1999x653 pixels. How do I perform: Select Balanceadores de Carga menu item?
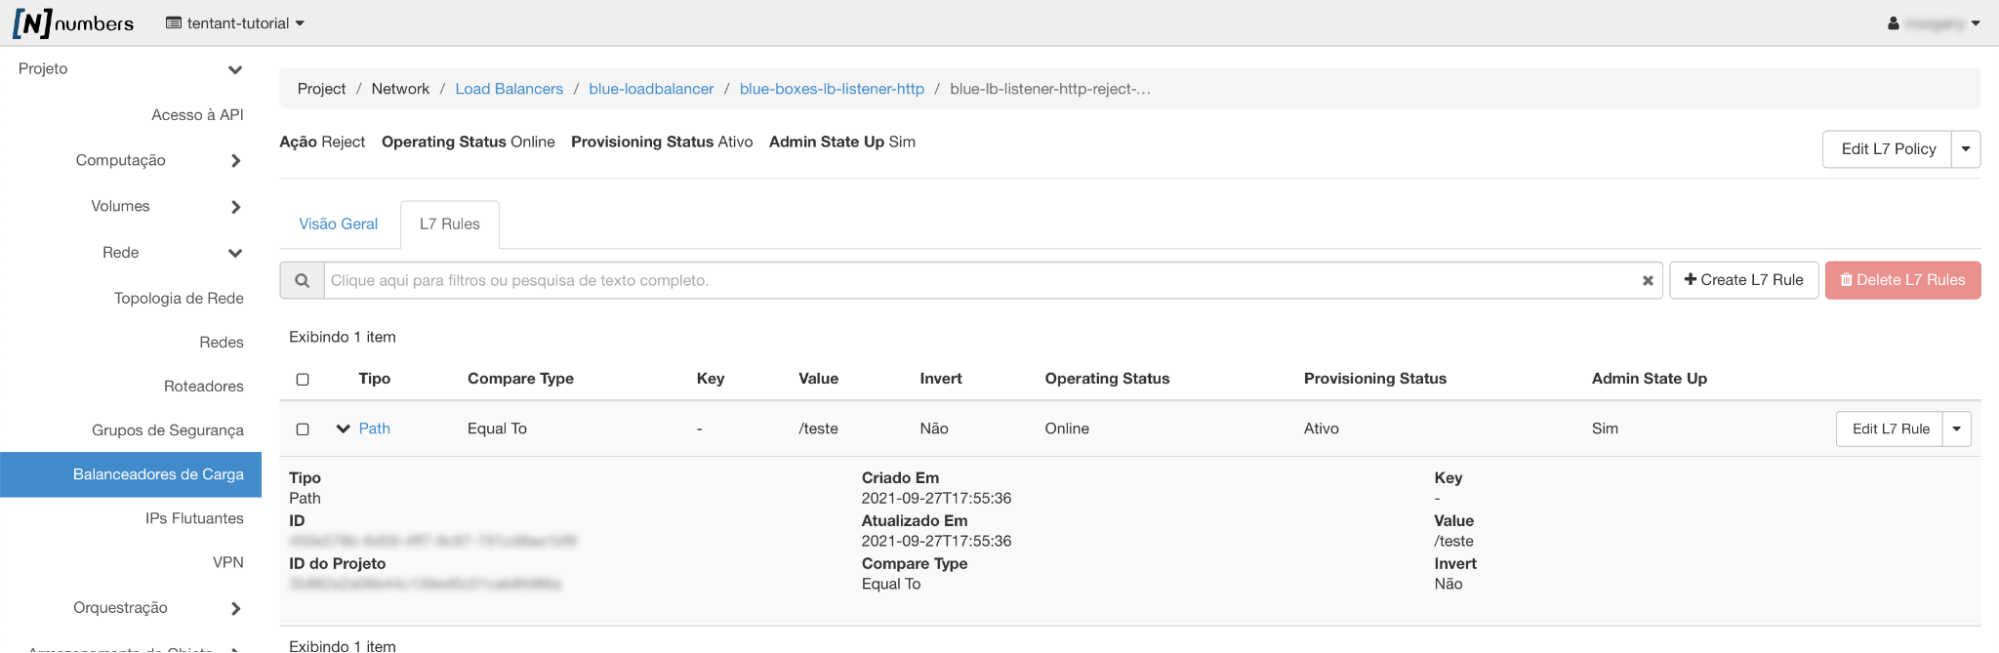(x=131, y=474)
